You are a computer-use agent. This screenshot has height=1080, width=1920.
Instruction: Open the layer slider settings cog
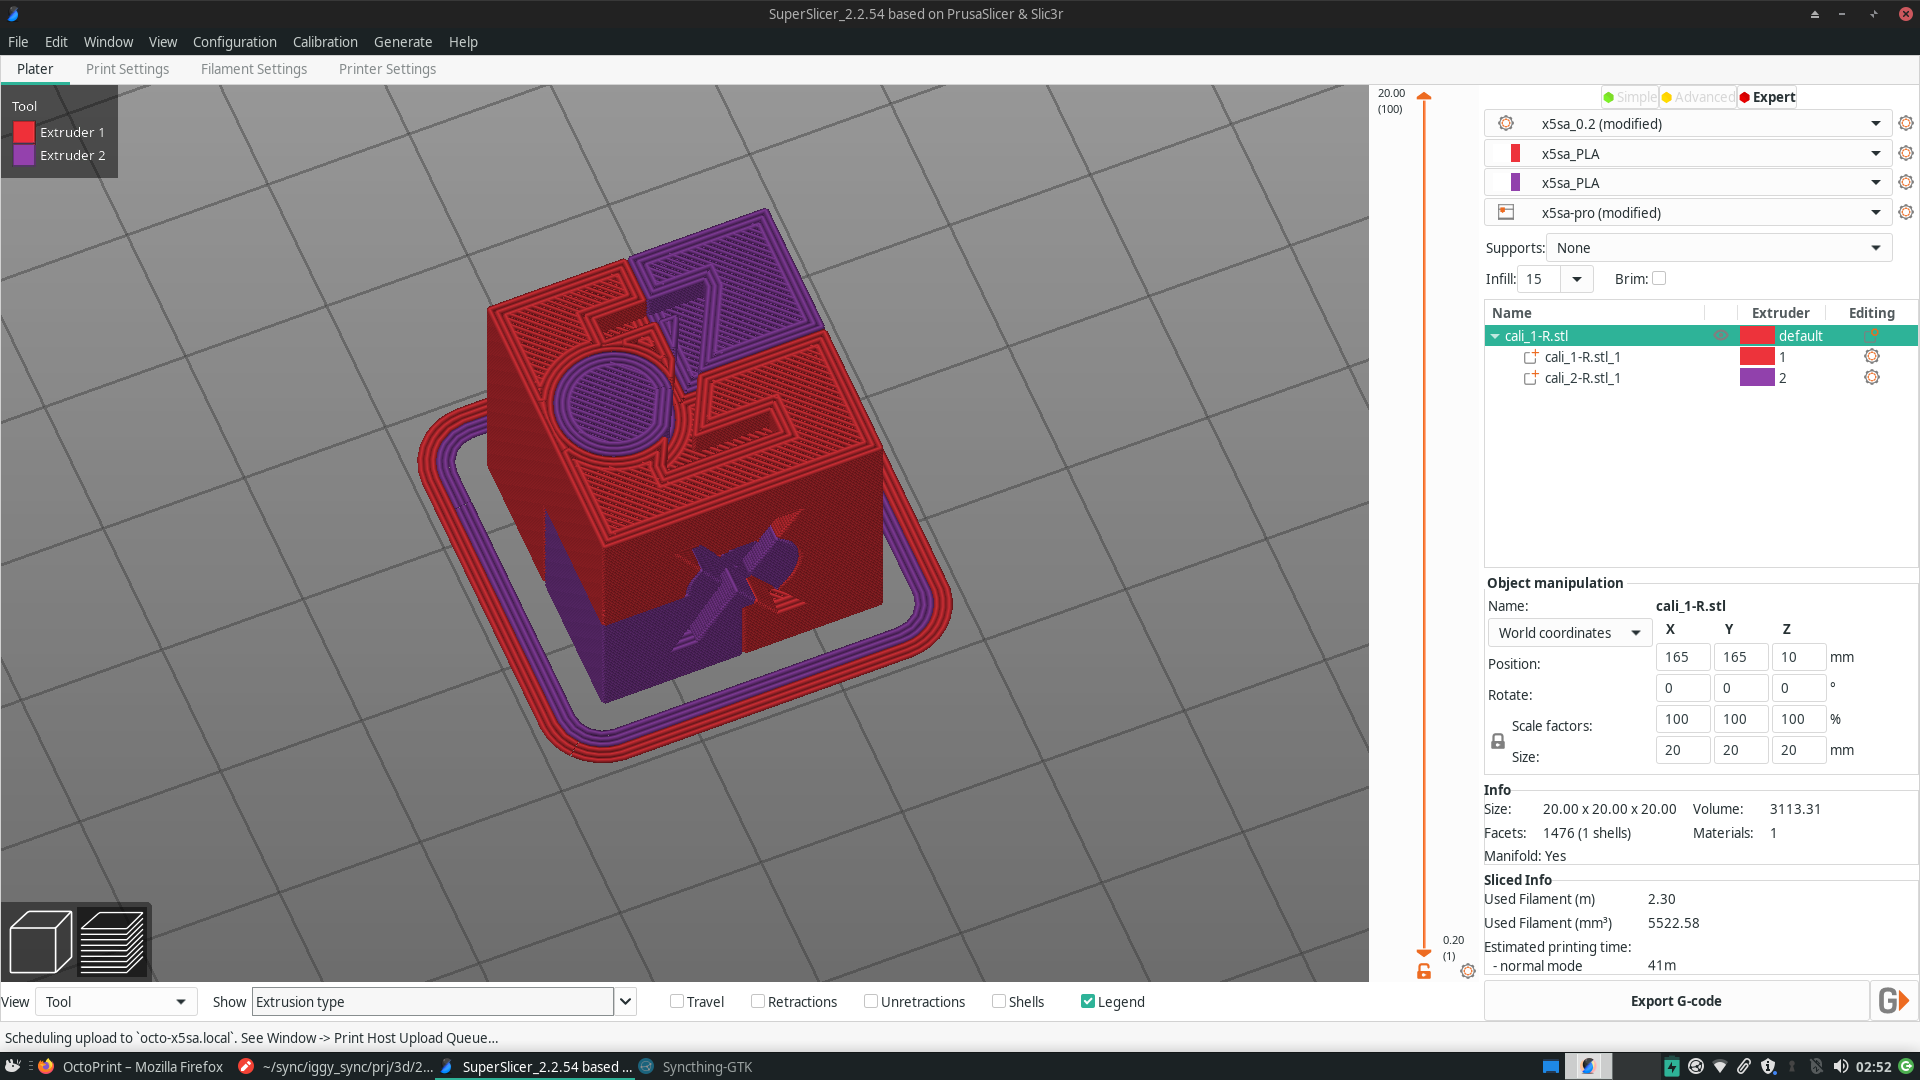[x=1467, y=971]
